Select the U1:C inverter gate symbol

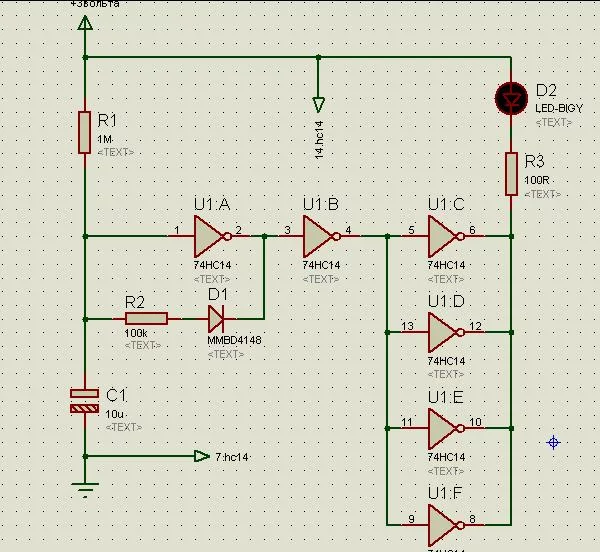[446, 236]
